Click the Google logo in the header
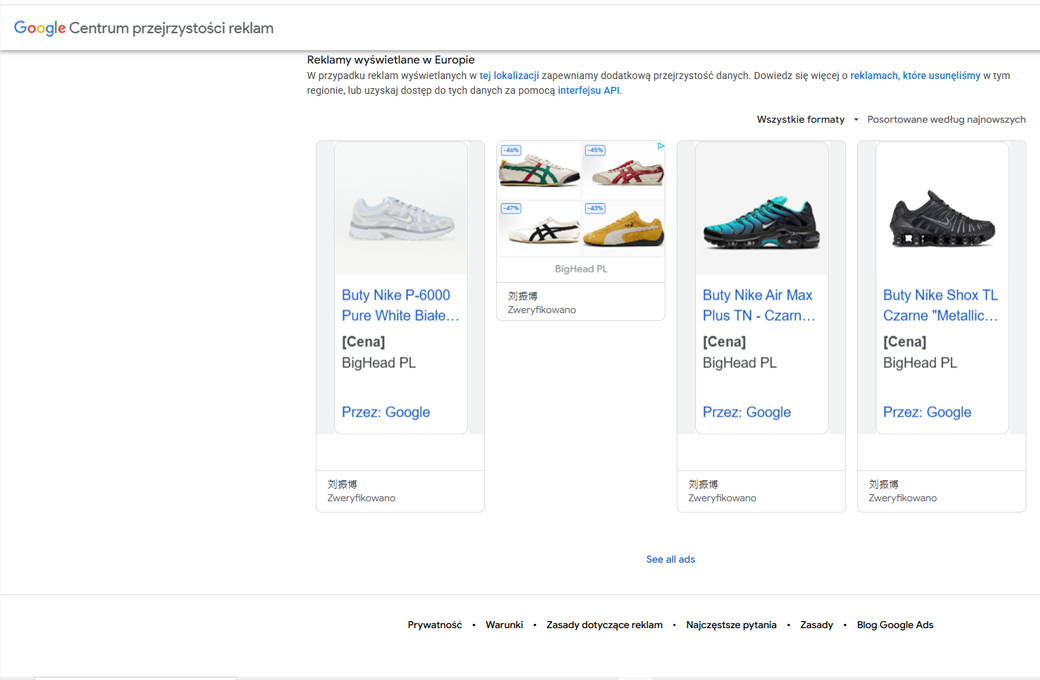 pos(40,28)
